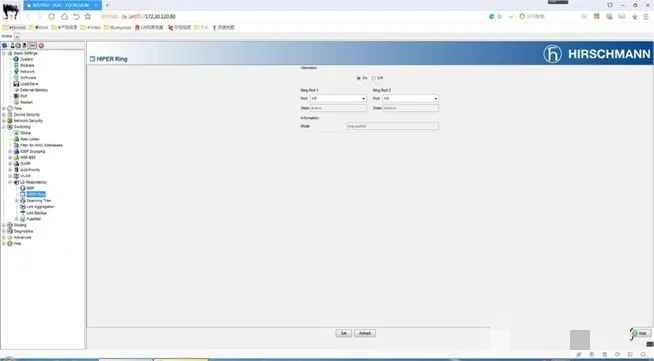Click the active browser tab
654x361 pixels.
pos(63,5)
